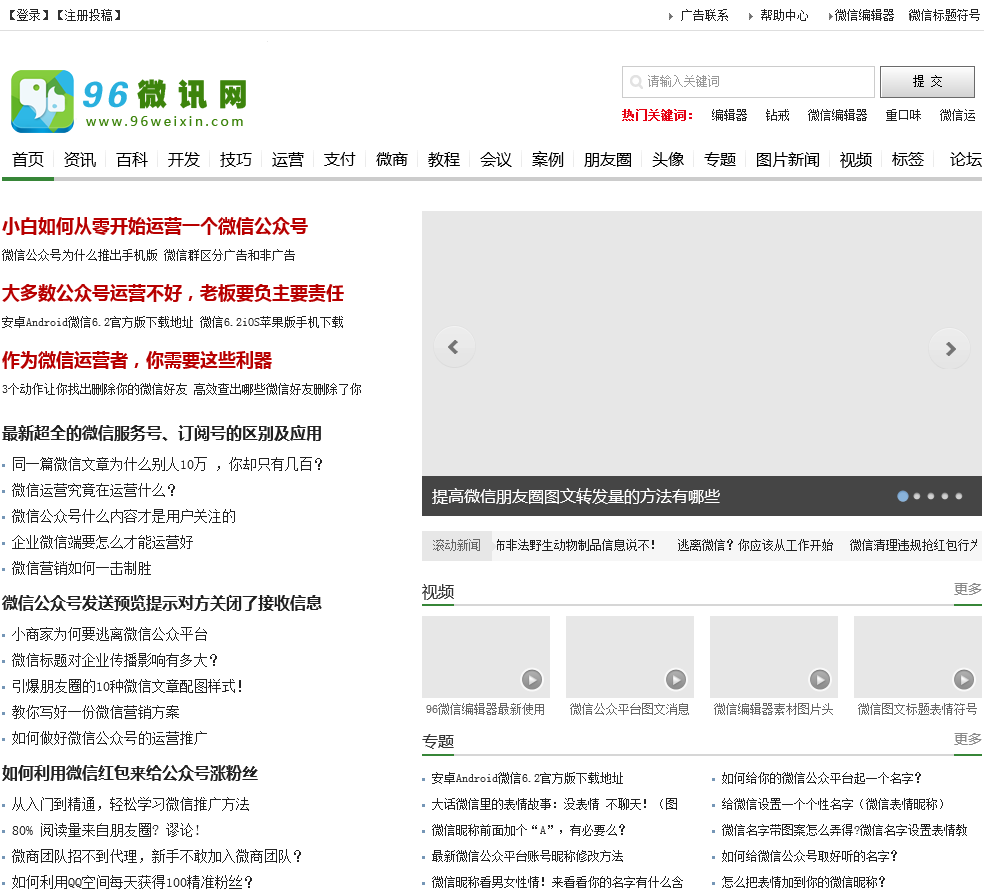The image size is (984, 895).
Task: Open headline 大多数公众号运营不好，老板要负主要责任
Action: click(x=173, y=293)
